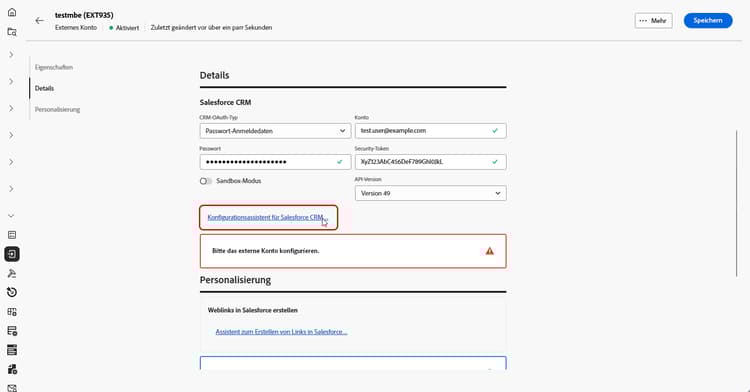Go to the Details section tab
The width and height of the screenshot is (750, 392).
(44, 88)
